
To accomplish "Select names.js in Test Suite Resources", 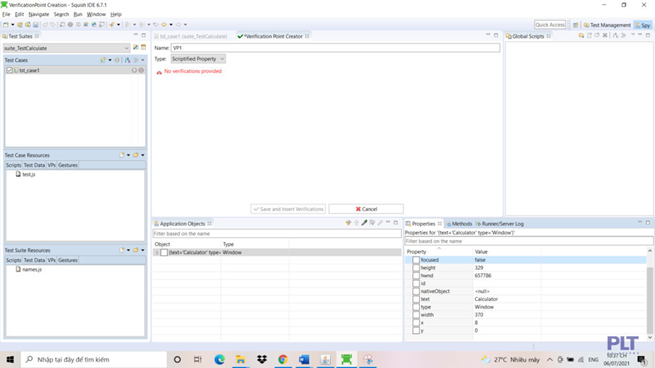I will 28,269.
